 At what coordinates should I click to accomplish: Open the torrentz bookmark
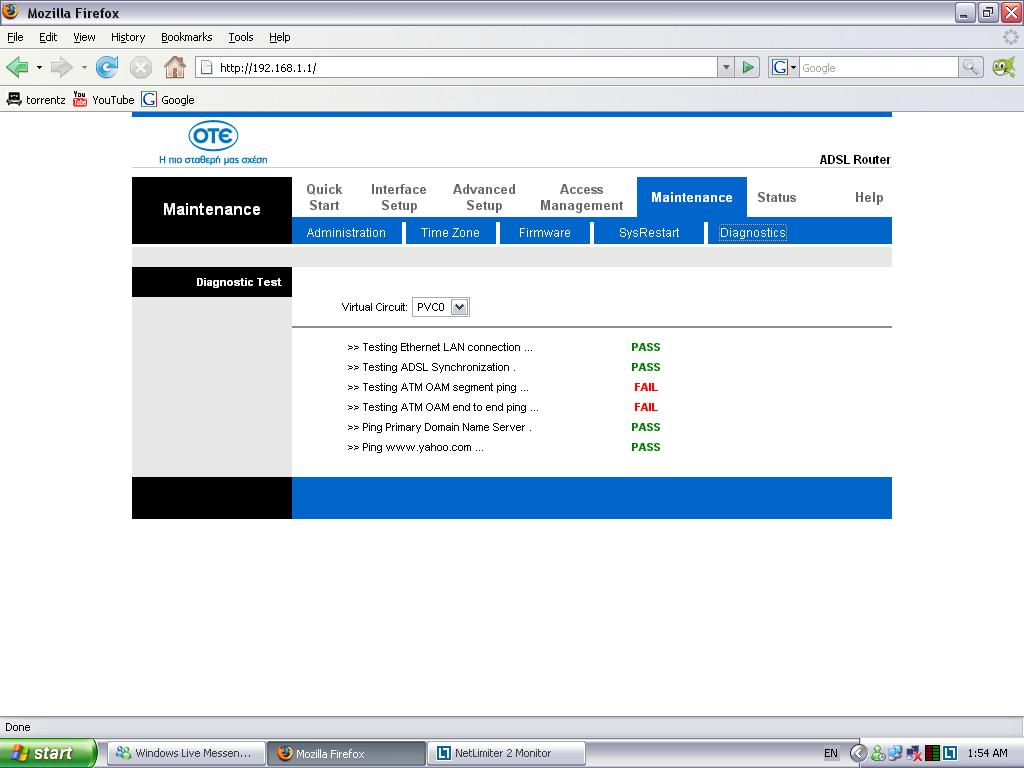click(36, 99)
